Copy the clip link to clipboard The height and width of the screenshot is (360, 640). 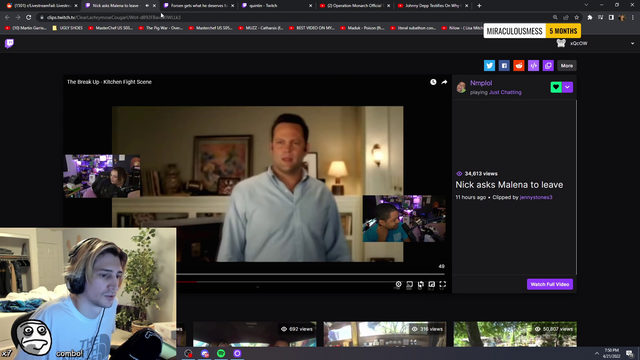click(548, 65)
